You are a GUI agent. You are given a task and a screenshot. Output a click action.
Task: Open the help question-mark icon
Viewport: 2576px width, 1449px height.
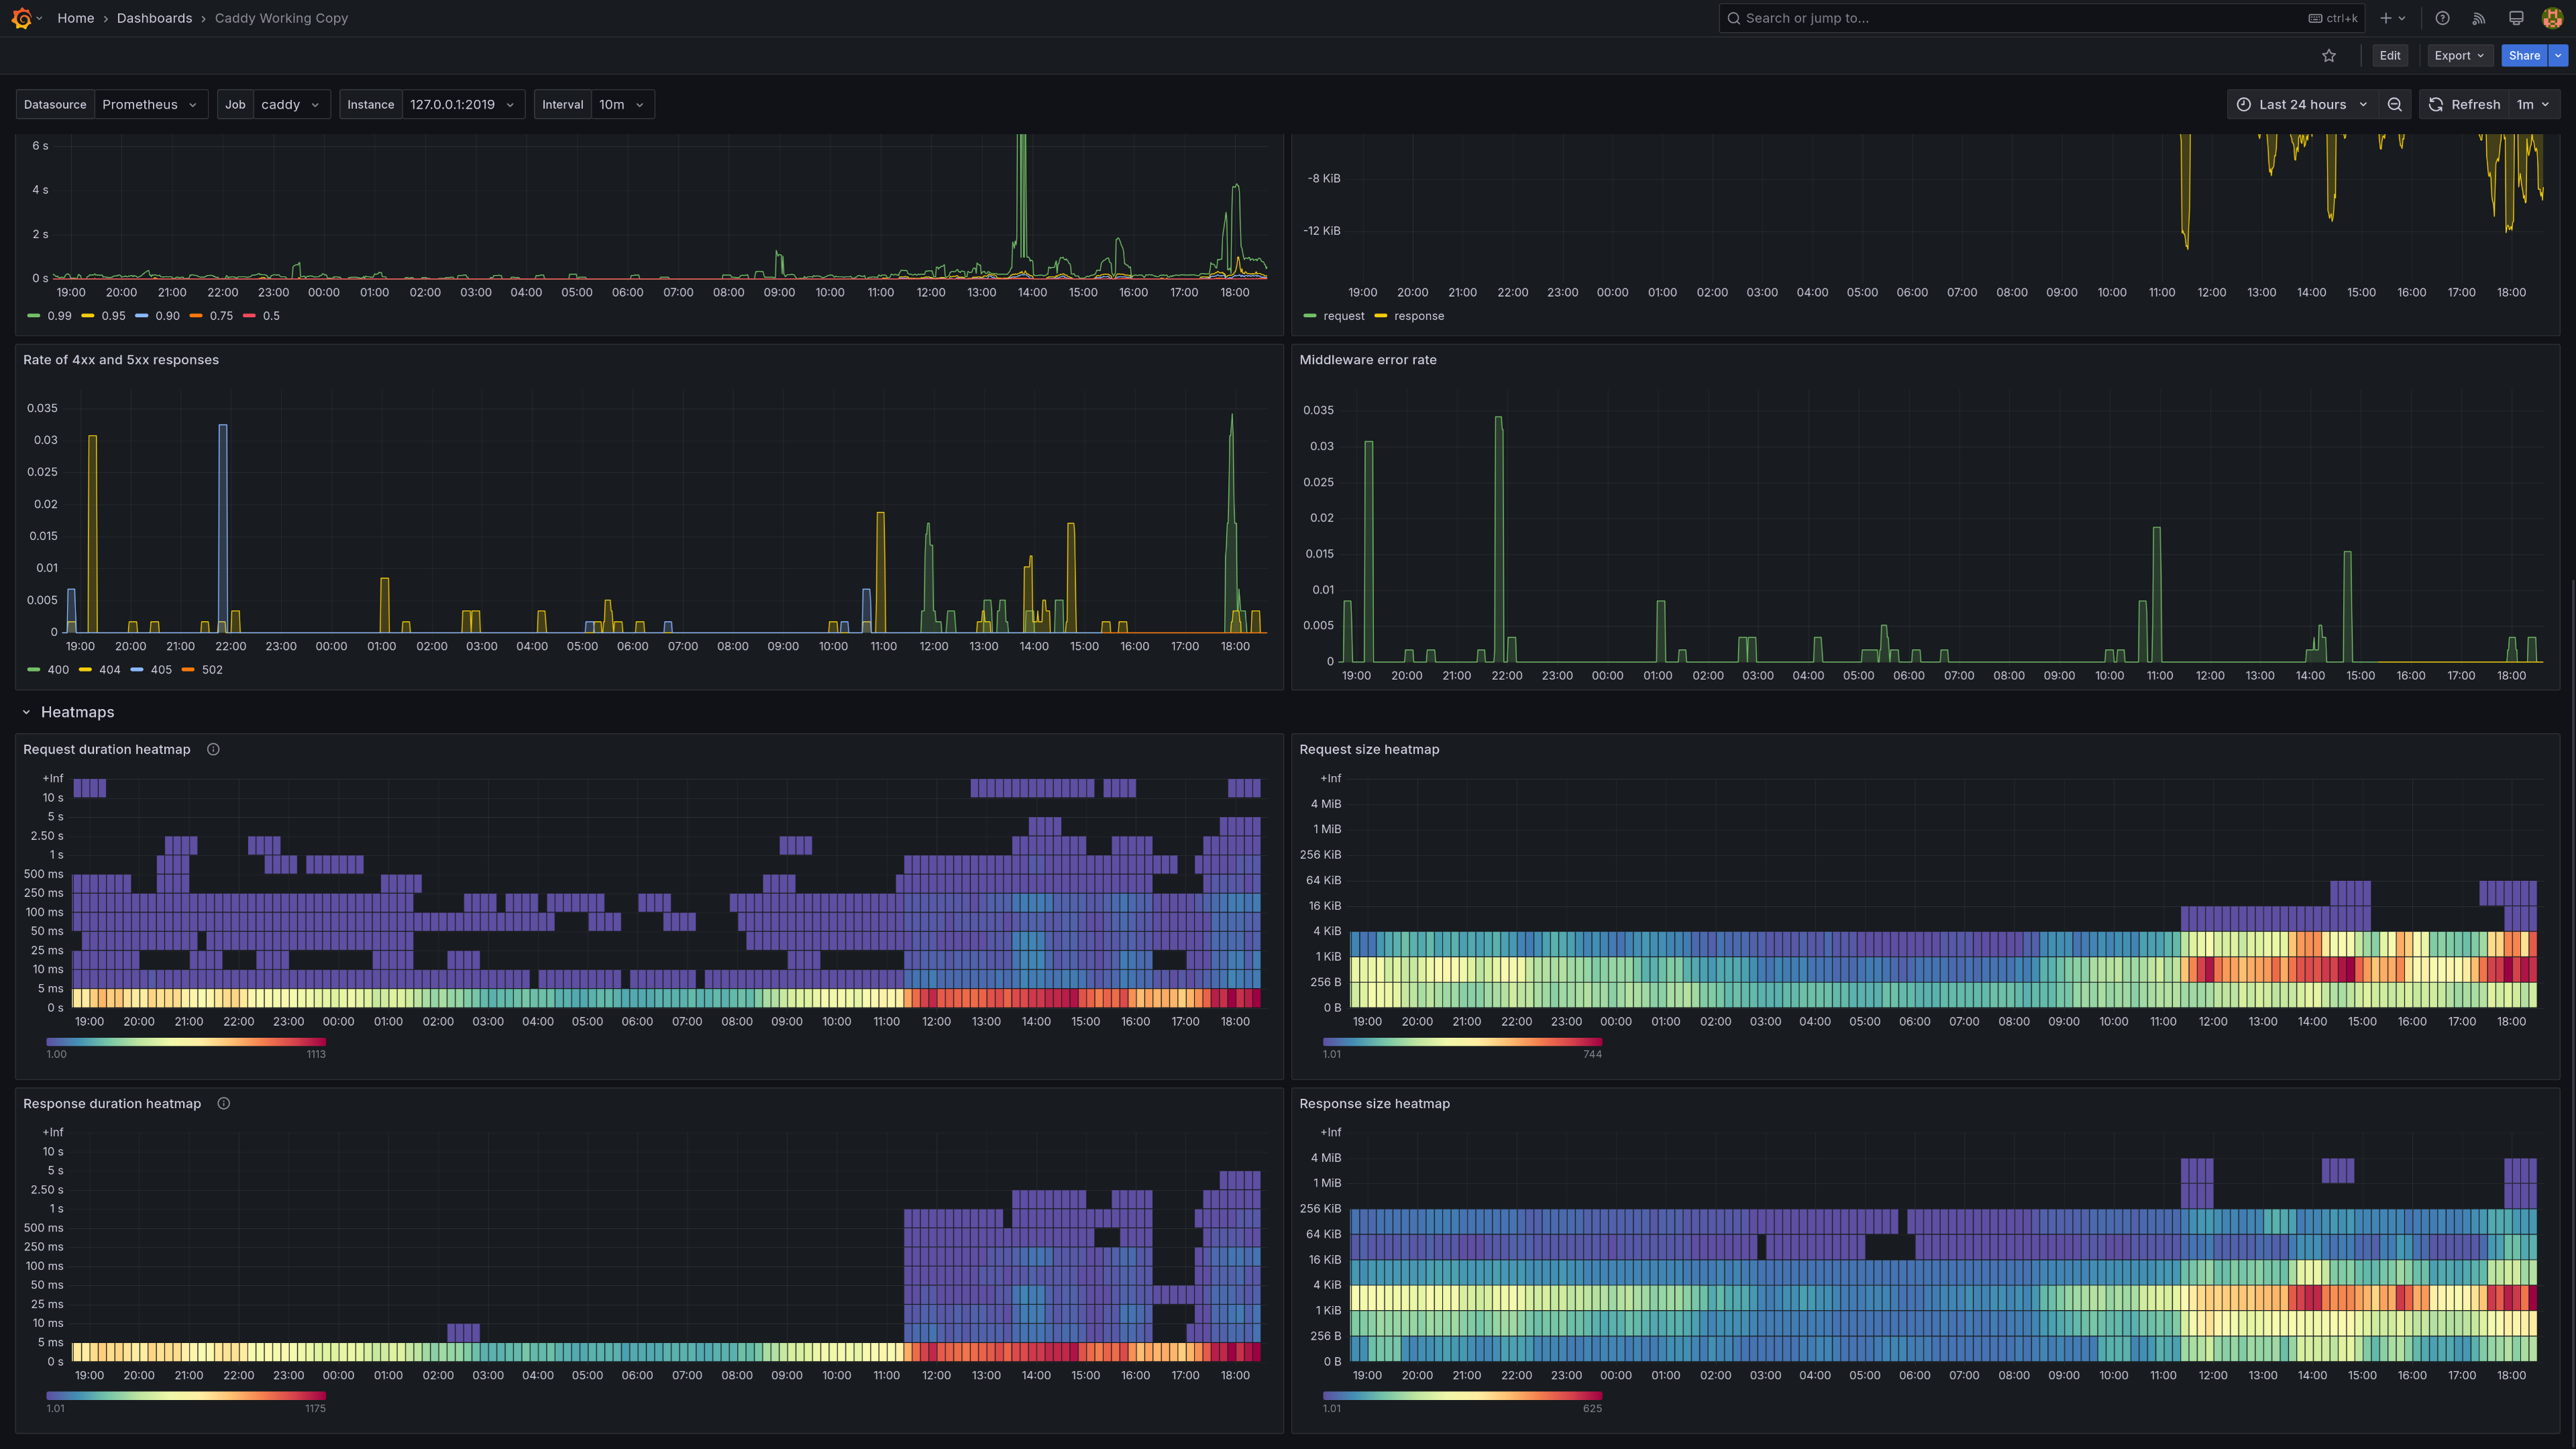coord(2442,18)
